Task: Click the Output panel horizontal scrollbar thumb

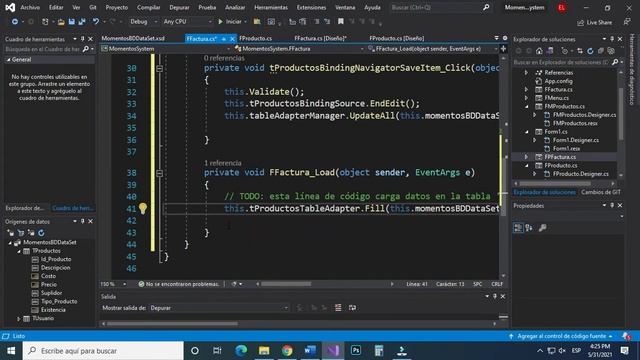Action: click(172, 324)
